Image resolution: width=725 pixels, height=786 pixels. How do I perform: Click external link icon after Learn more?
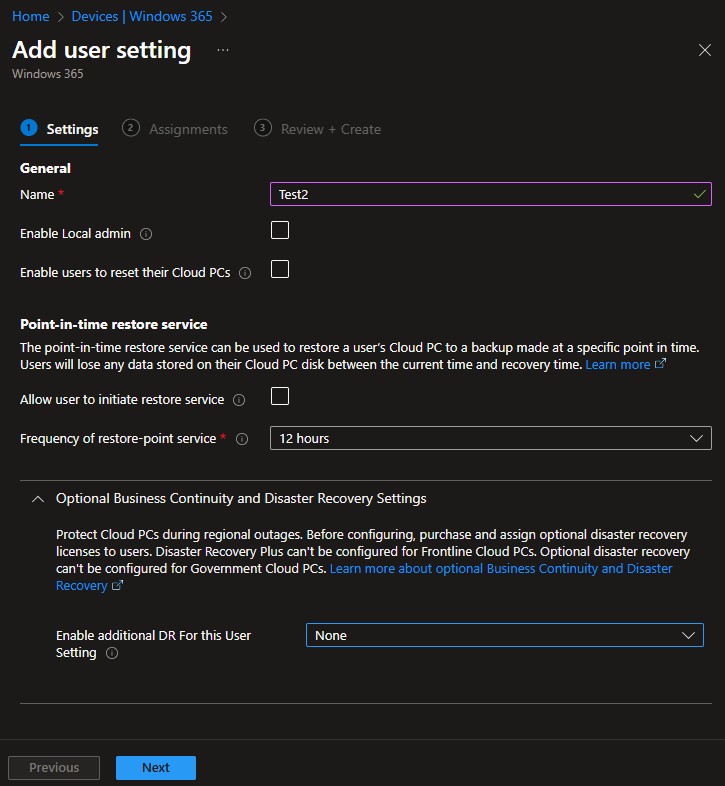[x=660, y=365]
